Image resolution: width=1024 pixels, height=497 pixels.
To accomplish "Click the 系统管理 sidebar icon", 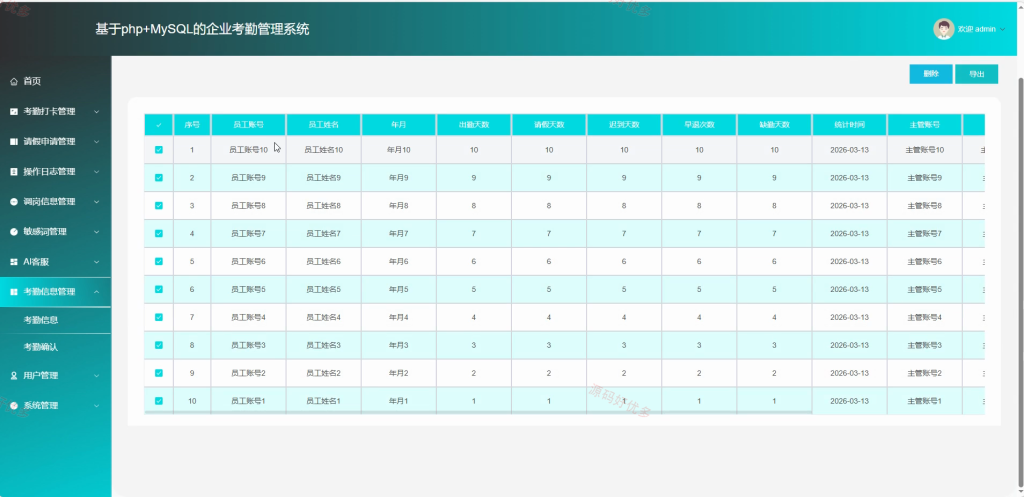I will pyautogui.click(x=14, y=406).
